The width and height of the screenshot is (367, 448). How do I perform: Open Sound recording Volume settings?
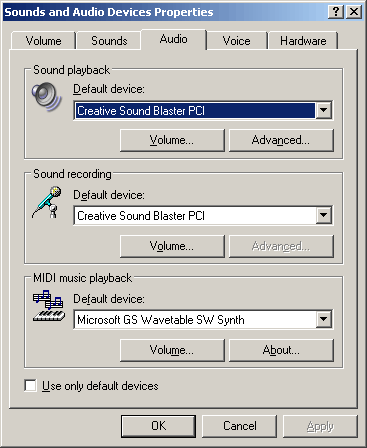(x=172, y=246)
